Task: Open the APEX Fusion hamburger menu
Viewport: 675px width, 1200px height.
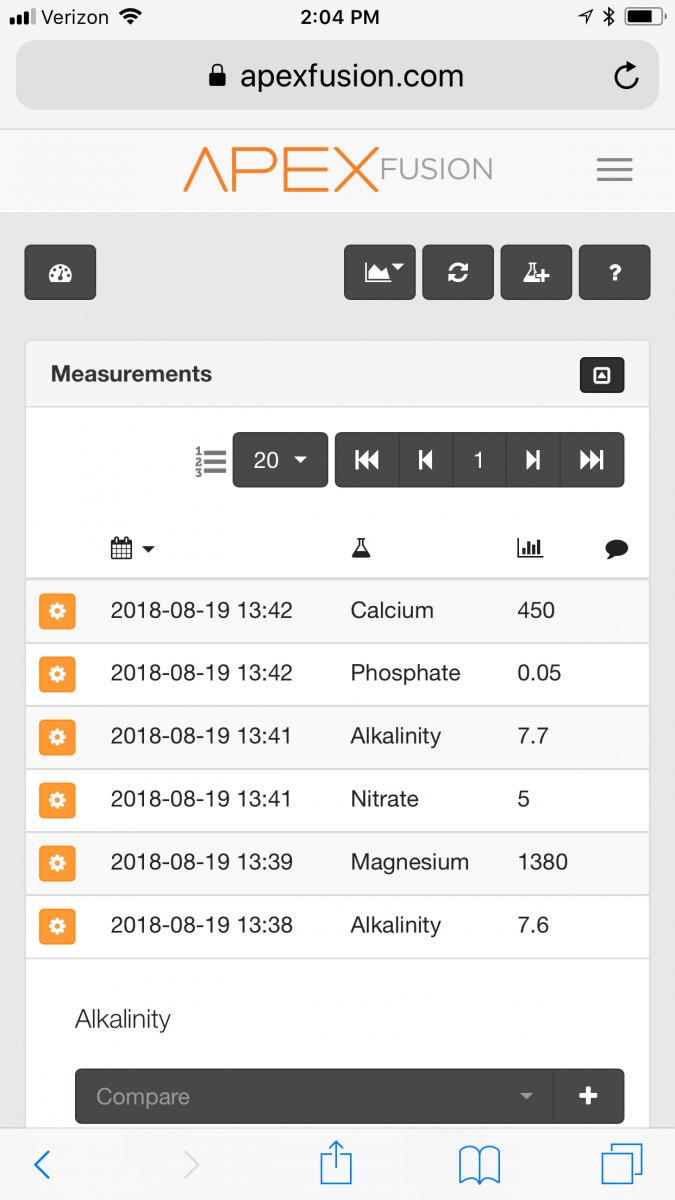Action: (614, 170)
